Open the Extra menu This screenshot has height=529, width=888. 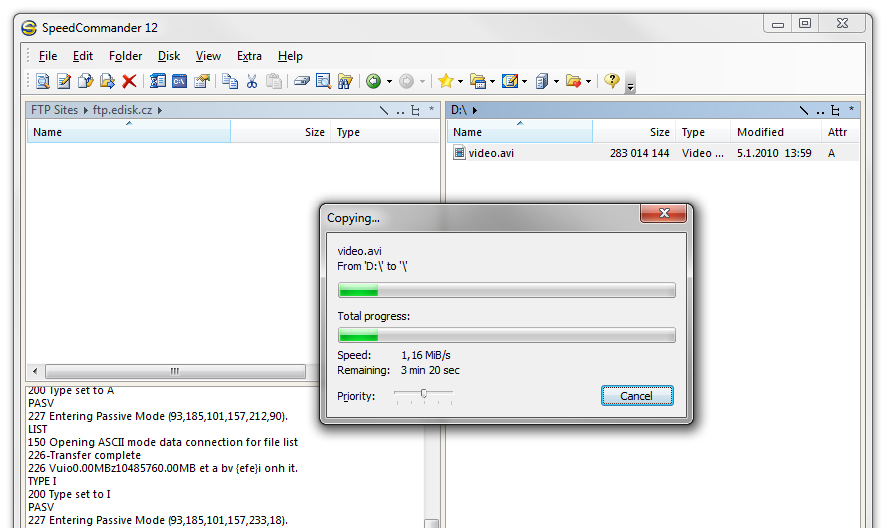[249, 56]
